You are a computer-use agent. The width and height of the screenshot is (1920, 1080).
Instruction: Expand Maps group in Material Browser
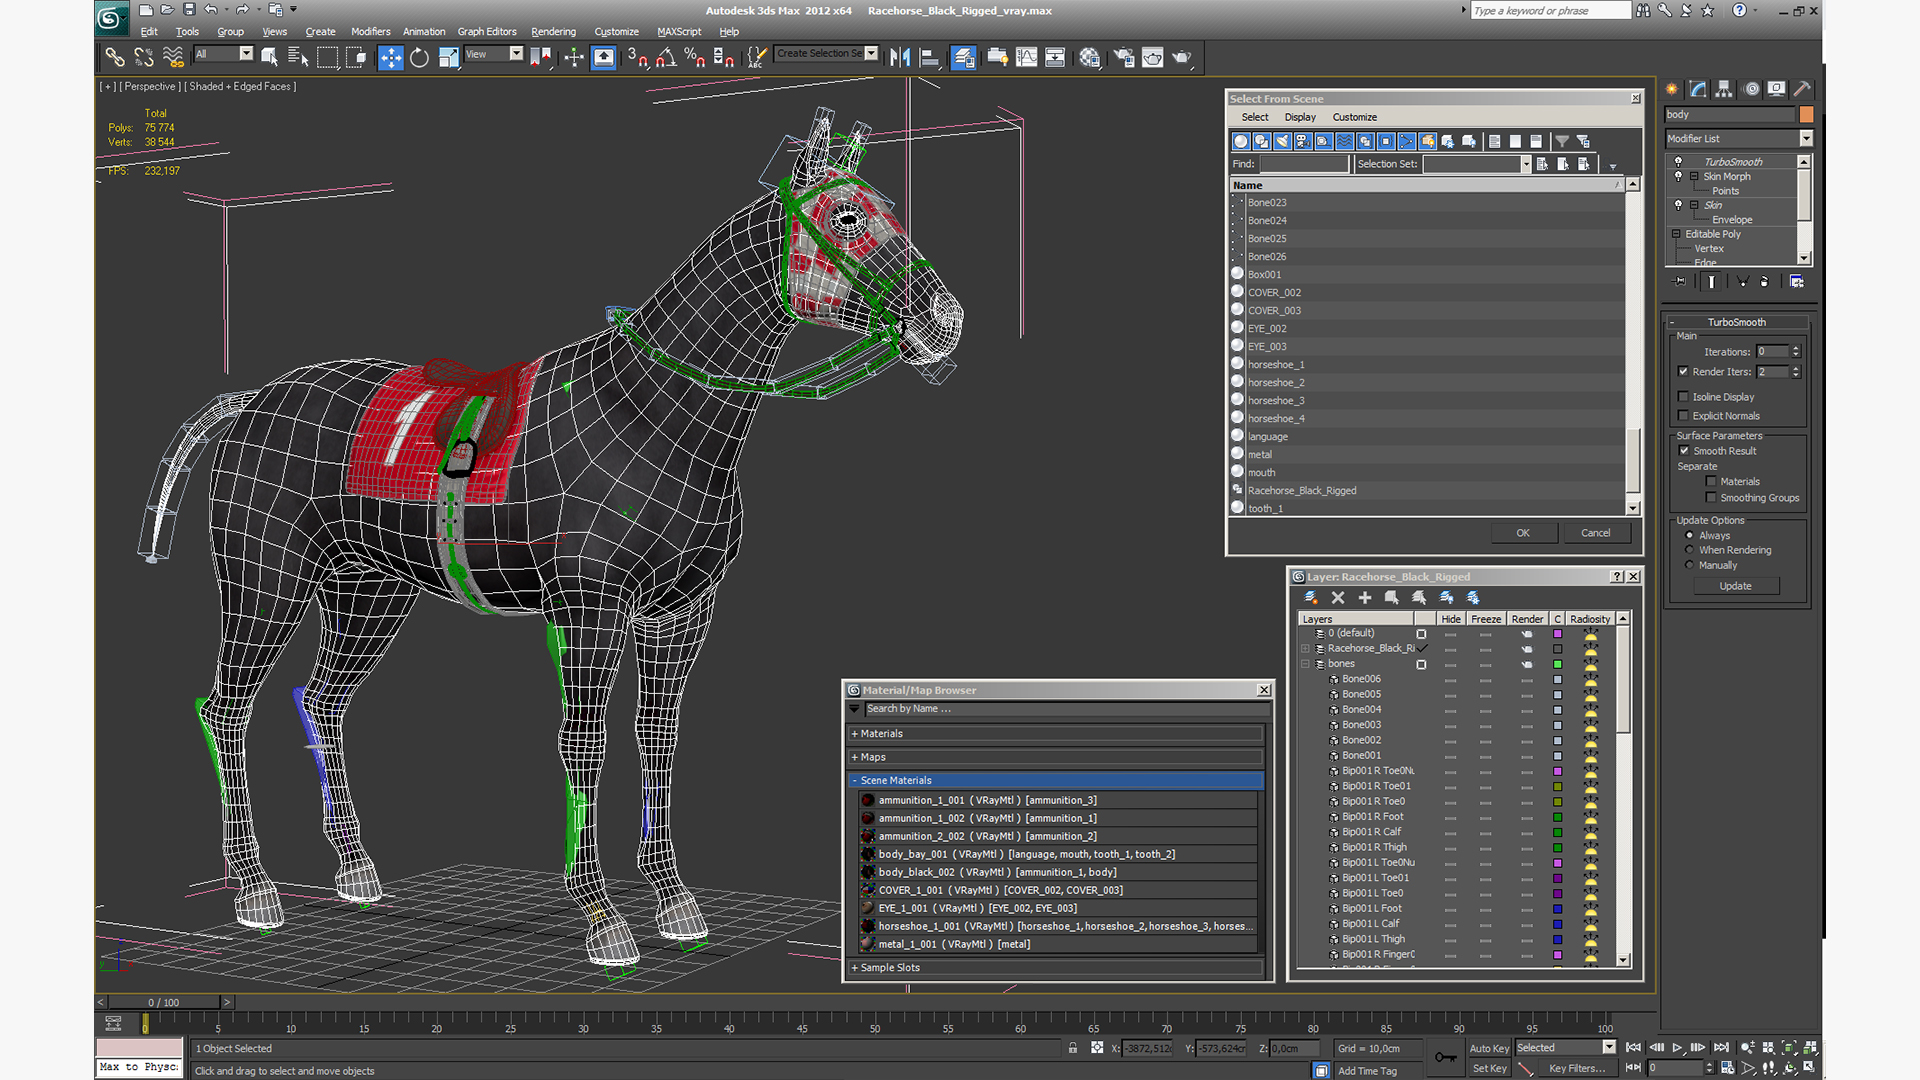(x=1054, y=757)
